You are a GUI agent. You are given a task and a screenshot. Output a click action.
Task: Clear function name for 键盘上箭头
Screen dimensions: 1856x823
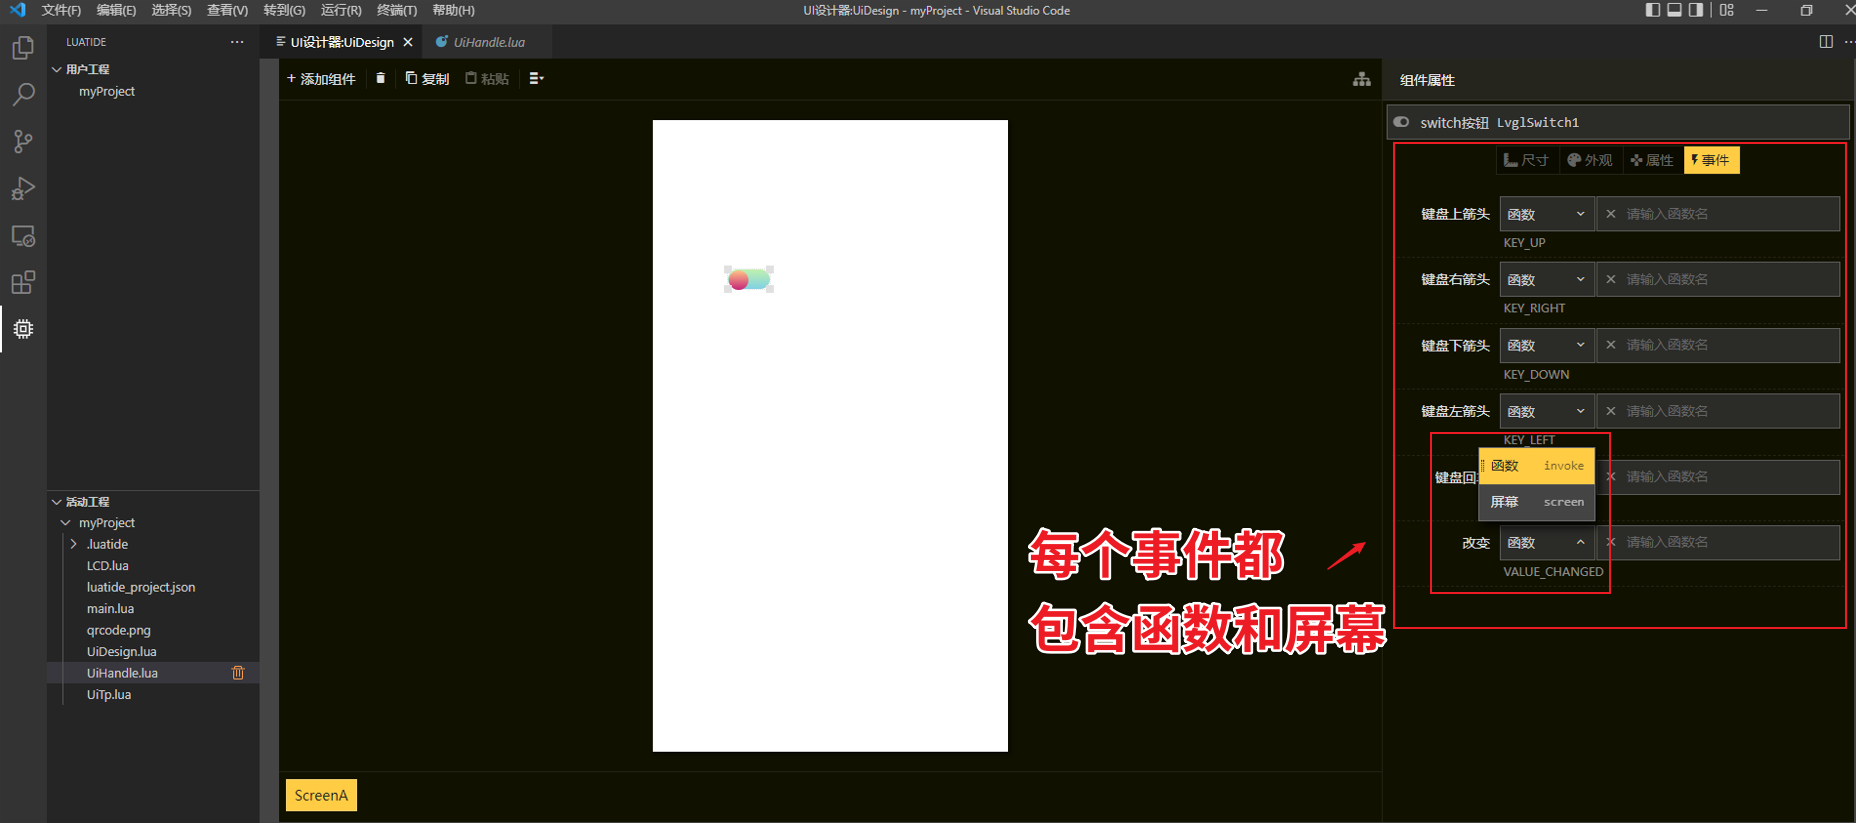[1611, 214]
